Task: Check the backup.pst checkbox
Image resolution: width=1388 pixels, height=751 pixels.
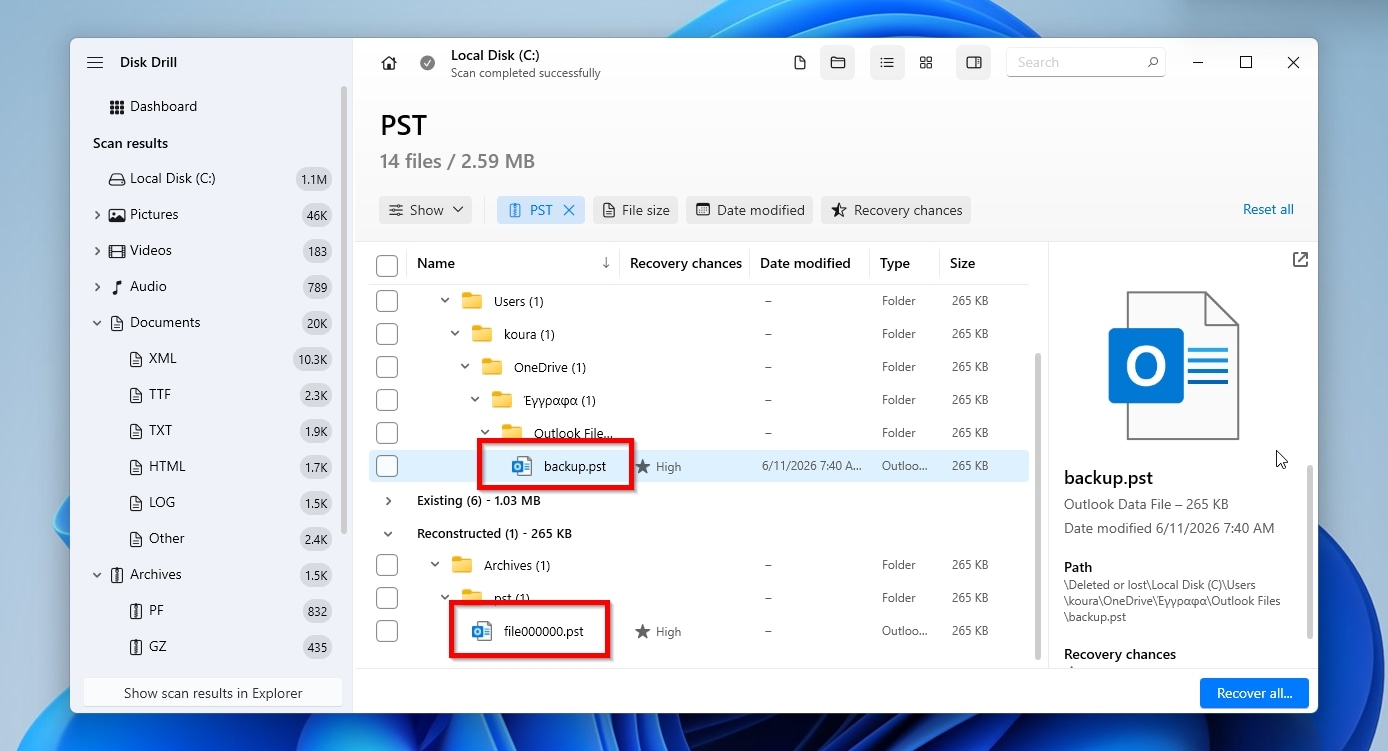Action: click(x=387, y=466)
